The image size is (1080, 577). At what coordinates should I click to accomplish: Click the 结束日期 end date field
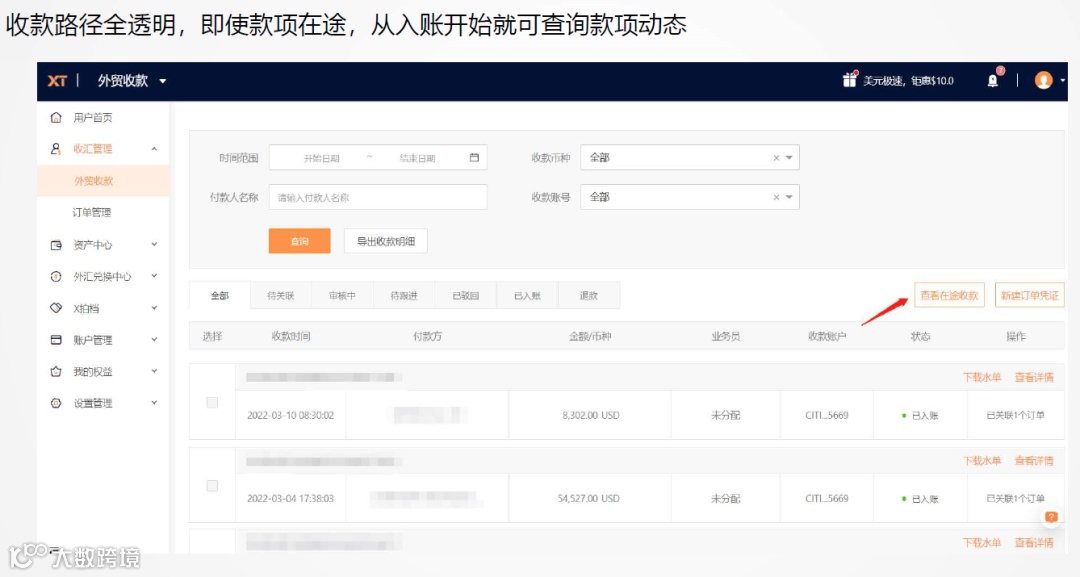(x=417, y=158)
